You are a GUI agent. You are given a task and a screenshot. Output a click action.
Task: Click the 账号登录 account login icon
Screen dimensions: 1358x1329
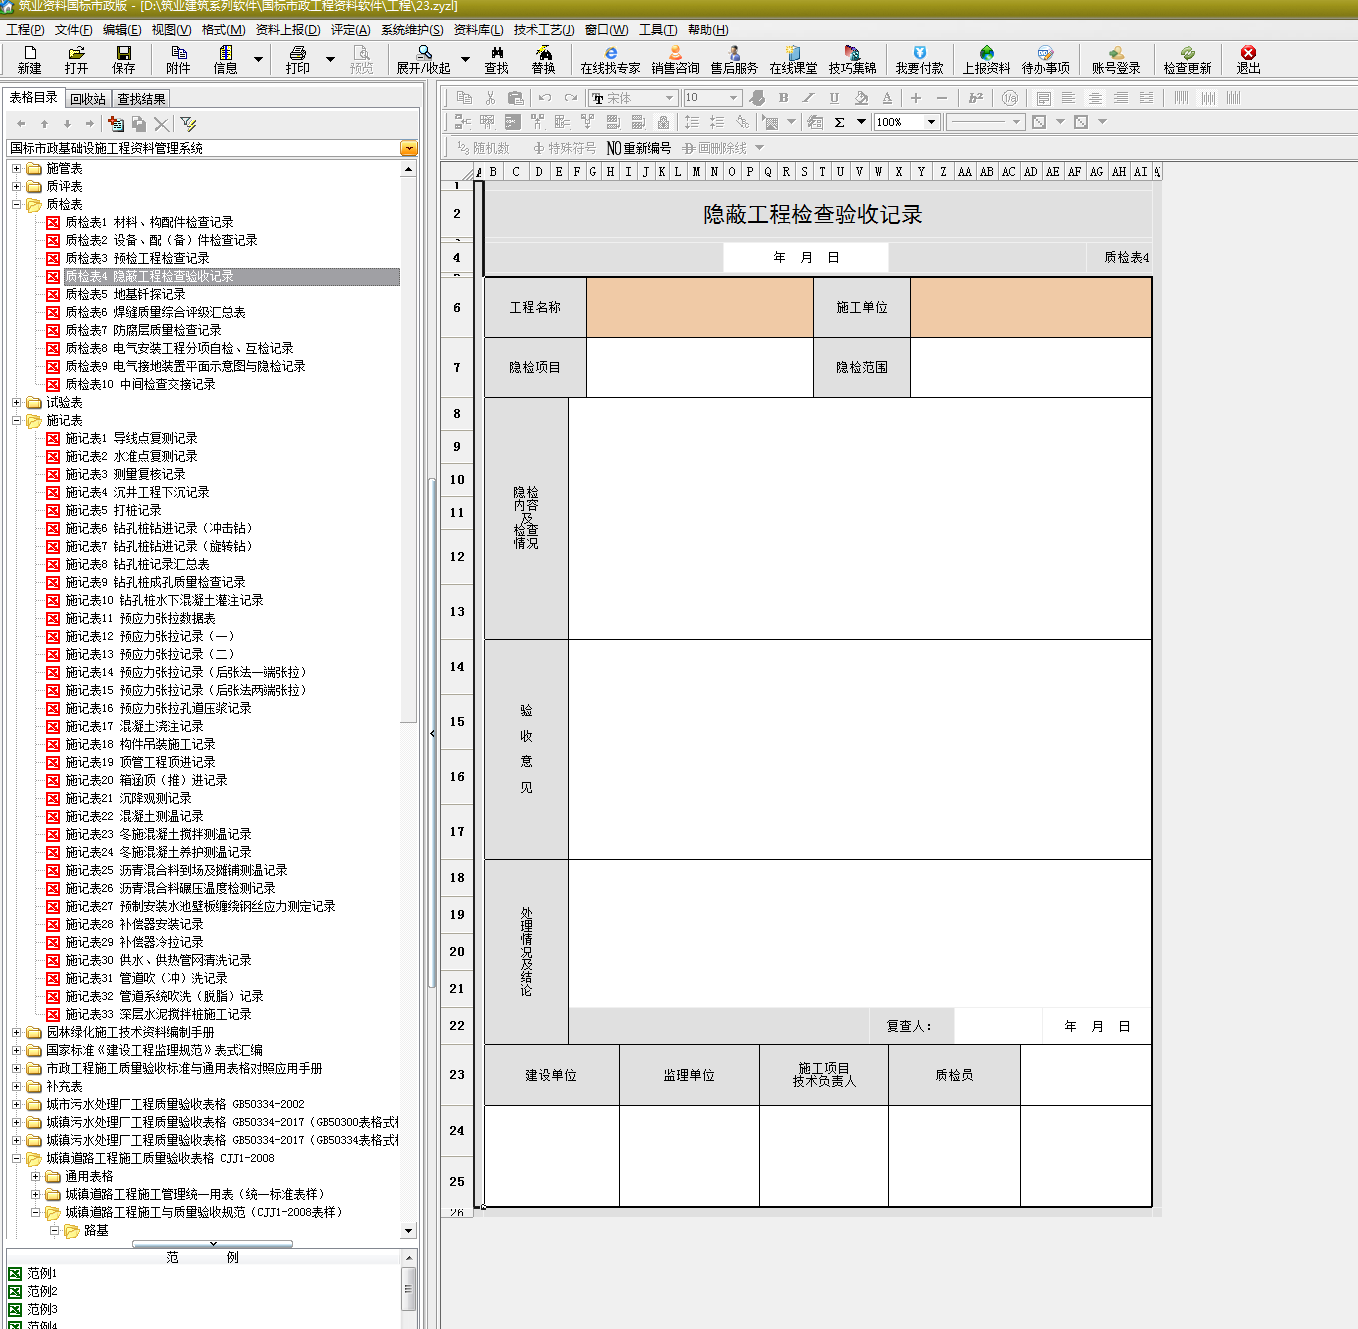[1117, 60]
